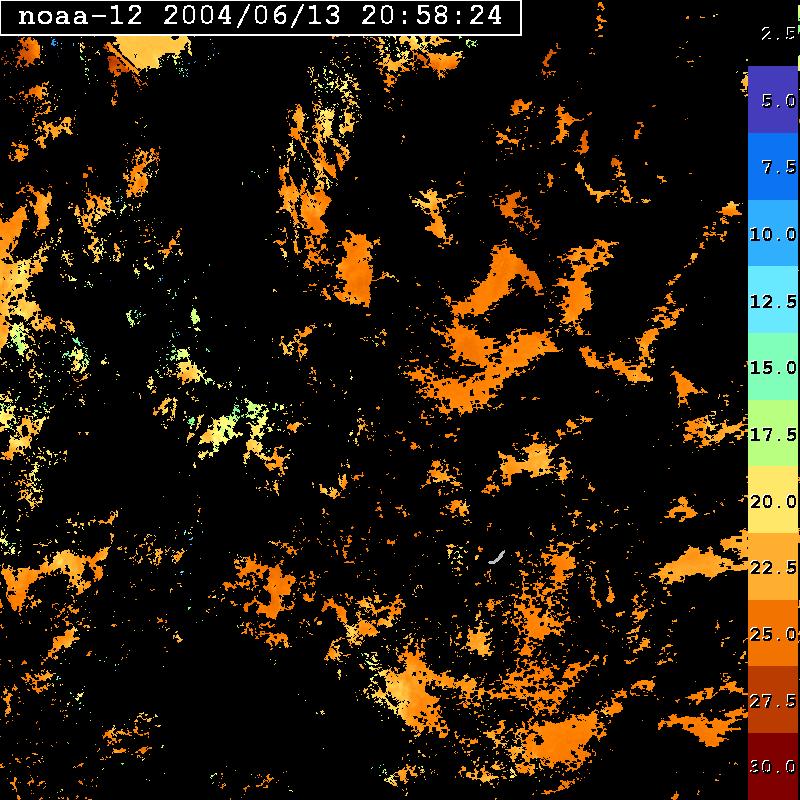The image size is (800, 800).
Task: Click the small gray streak on the map
Action: tap(495, 556)
